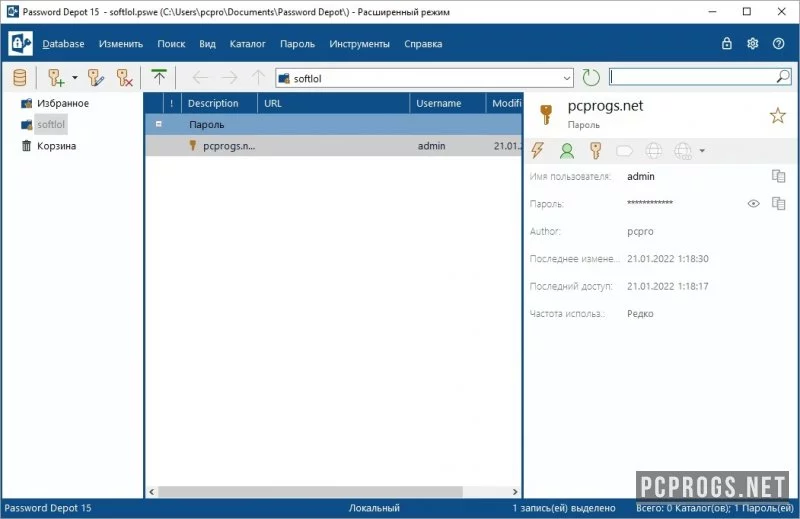The height and width of the screenshot is (519, 800).
Task: Click the delete password key icon
Action: coord(124,78)
